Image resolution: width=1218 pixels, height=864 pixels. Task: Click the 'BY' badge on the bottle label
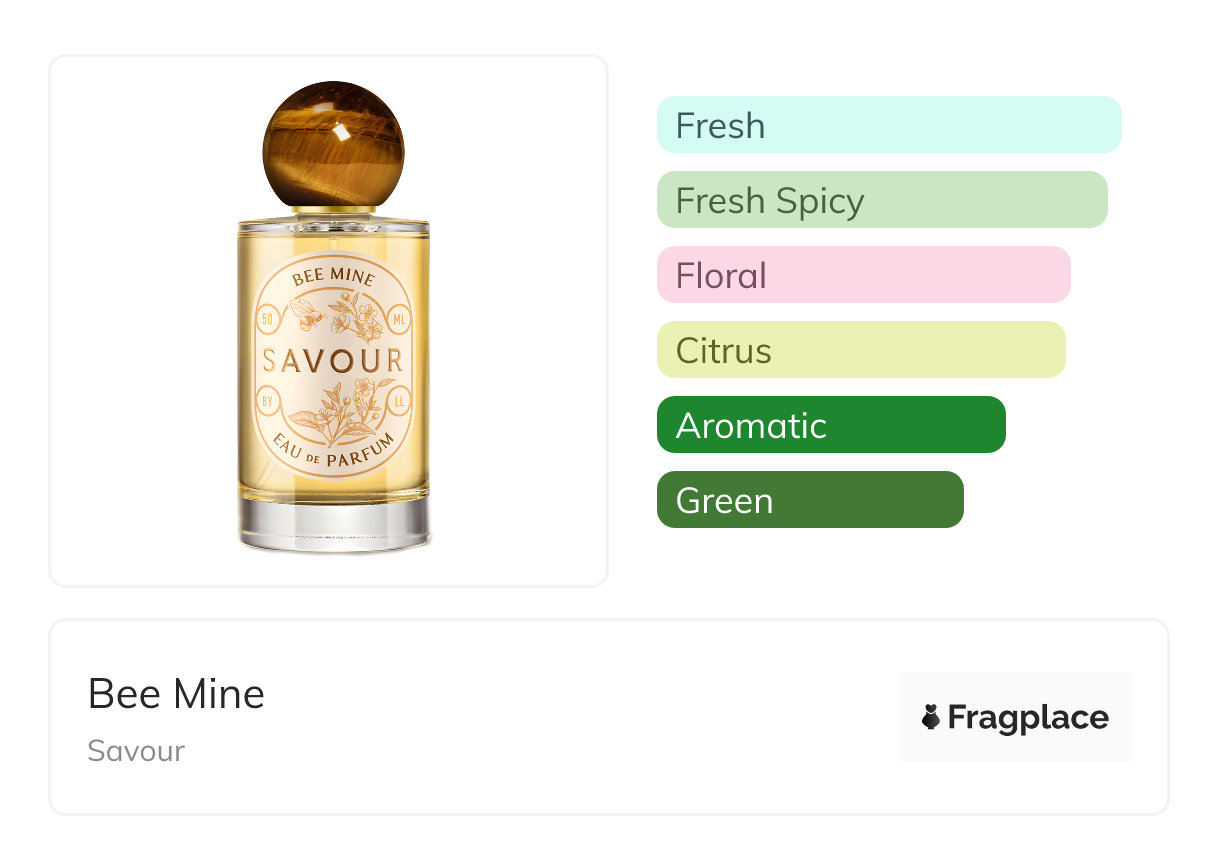tap(268, 401)
